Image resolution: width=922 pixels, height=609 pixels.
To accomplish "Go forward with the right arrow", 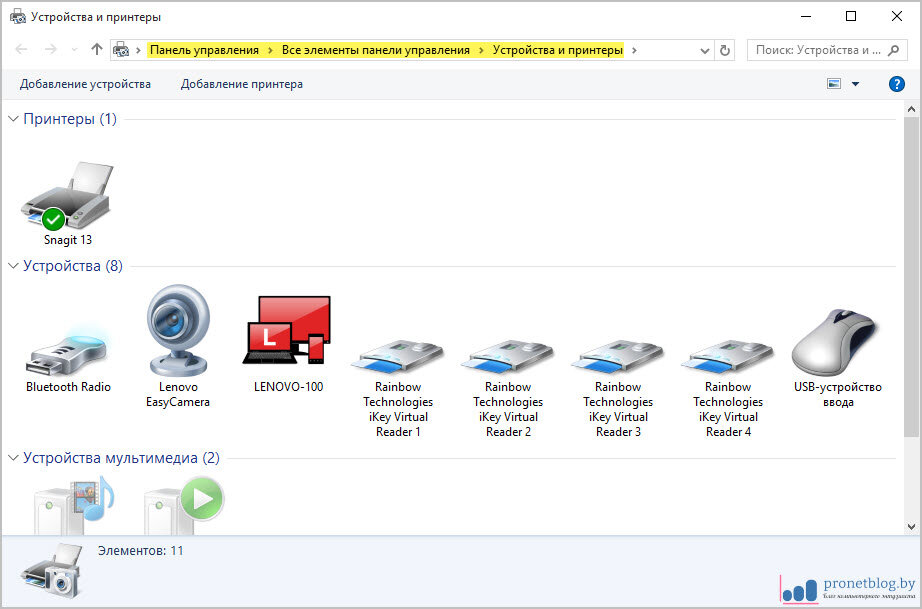I will (51, 49).
